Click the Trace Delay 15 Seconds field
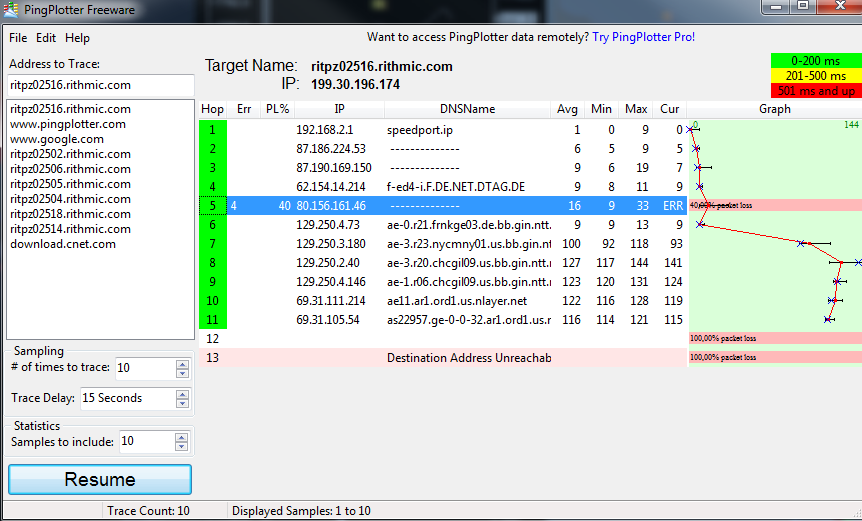This screenshot has width=862, height=521. coord(128,398)
